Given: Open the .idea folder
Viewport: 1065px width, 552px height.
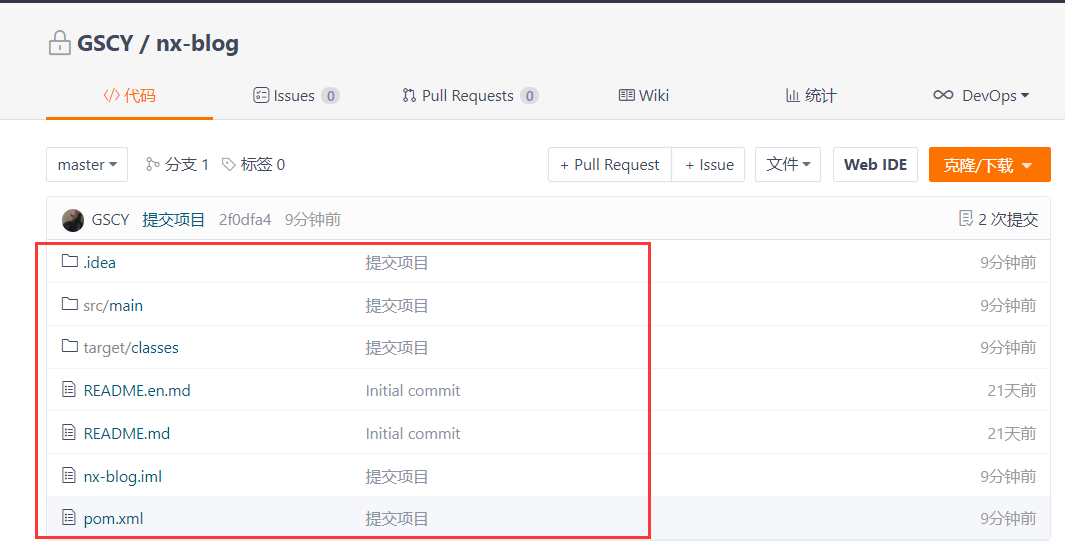Looking at the screenshot, I should point(99,262).
